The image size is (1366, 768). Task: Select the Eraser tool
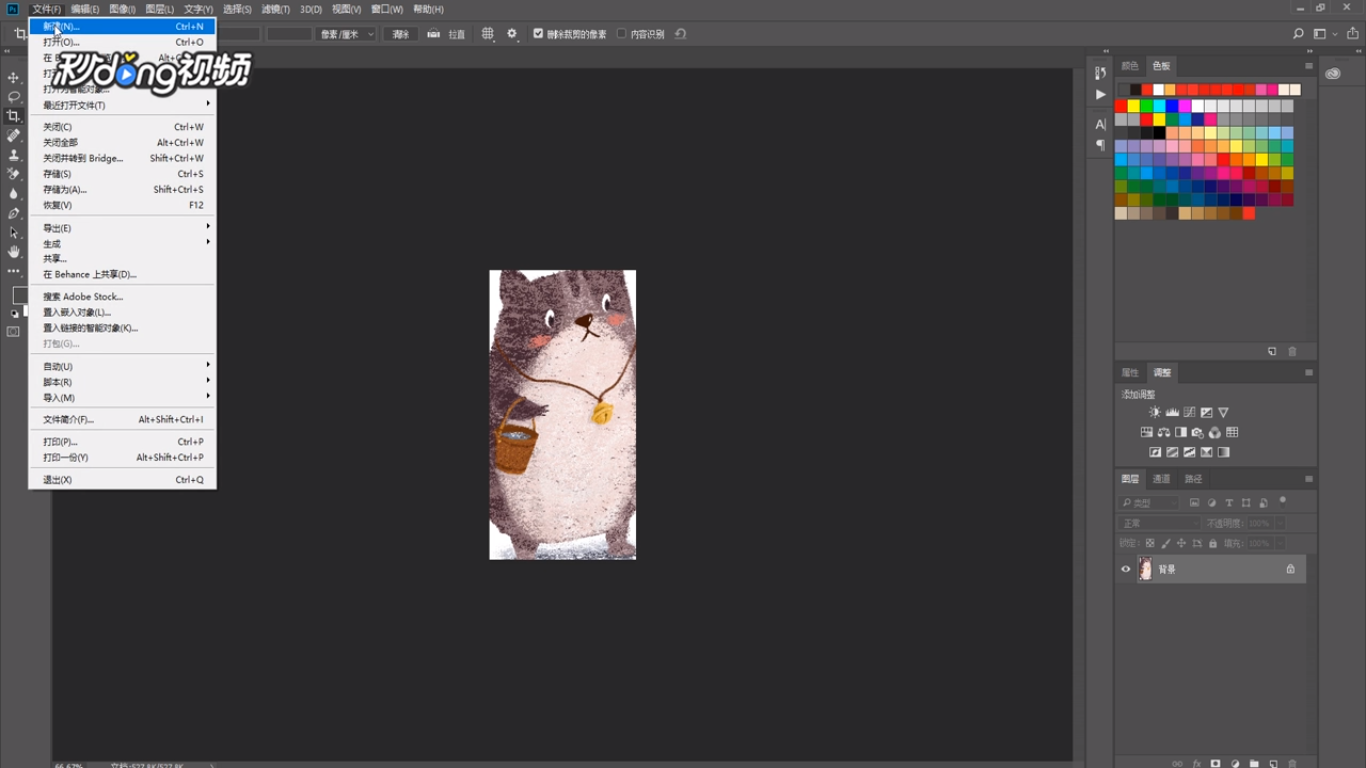[x=14, y=174]
